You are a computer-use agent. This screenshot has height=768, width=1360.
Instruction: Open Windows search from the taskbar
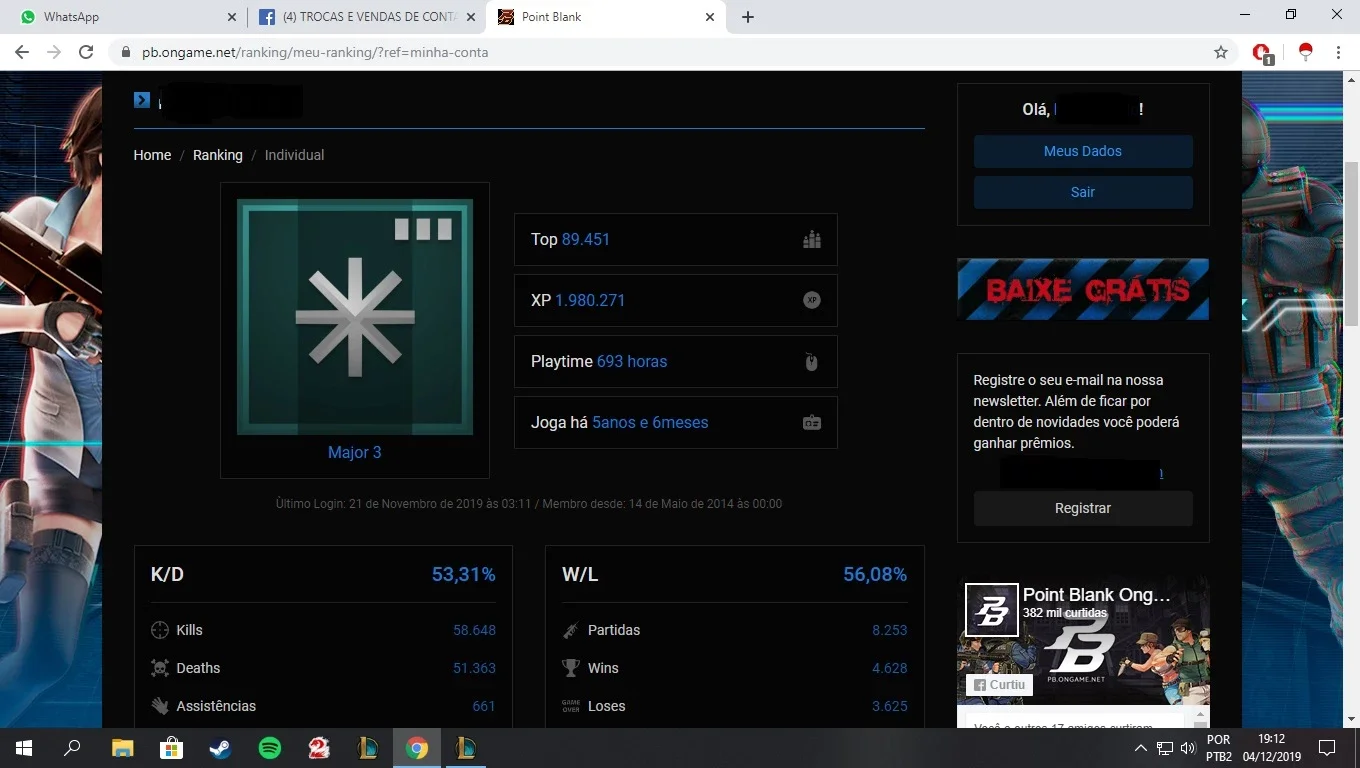point(72,748)
